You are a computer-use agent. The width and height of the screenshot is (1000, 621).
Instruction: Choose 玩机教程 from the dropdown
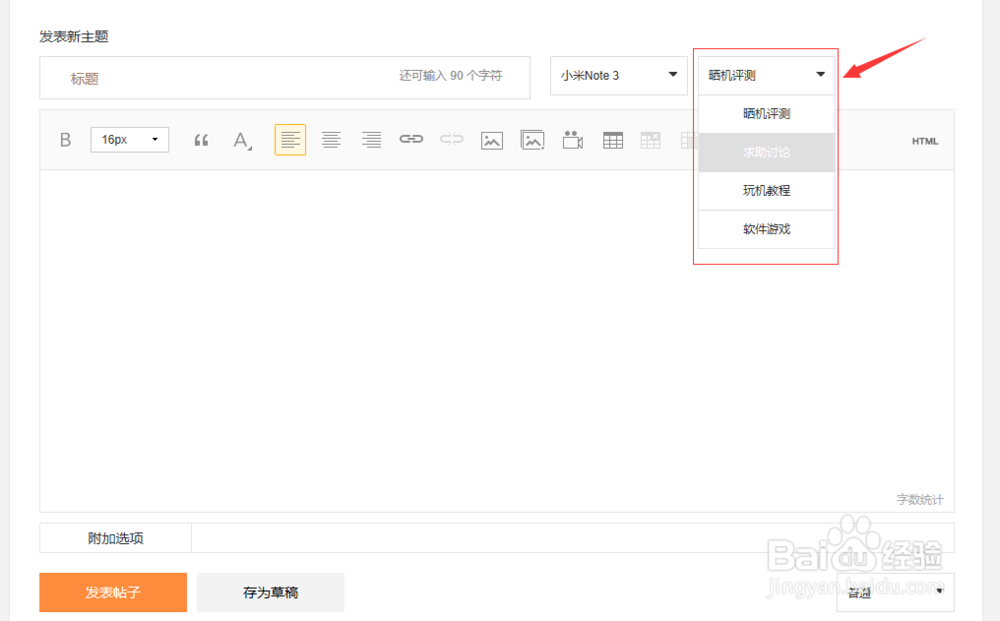767,191
